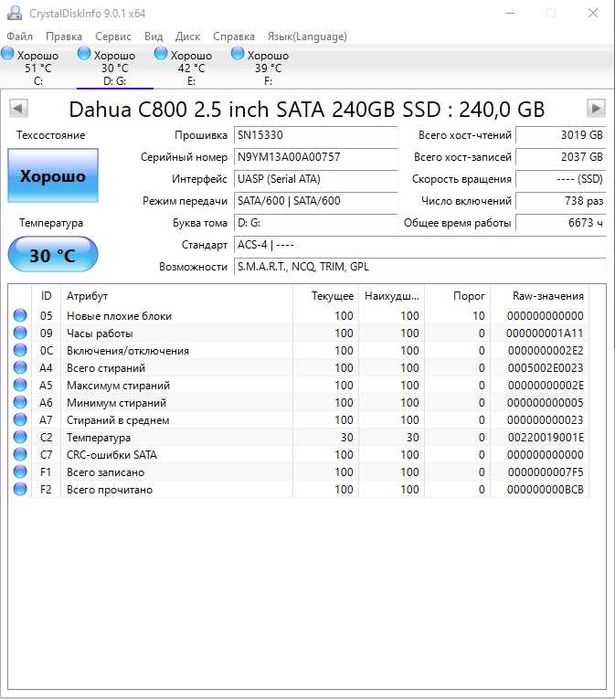
Task: Click the Режим передачи field SATA/600
Action: [316, 201]
